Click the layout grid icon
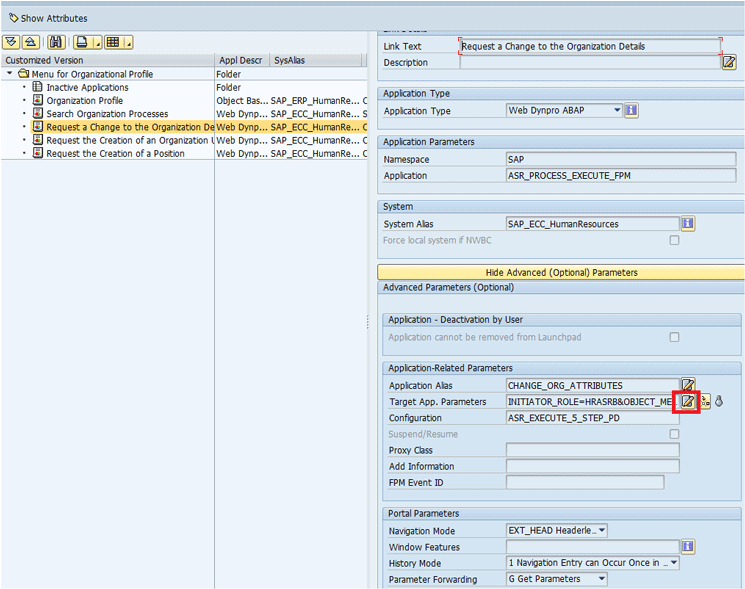Viewport: 745px width, 589px height. [x=113, y=42]
